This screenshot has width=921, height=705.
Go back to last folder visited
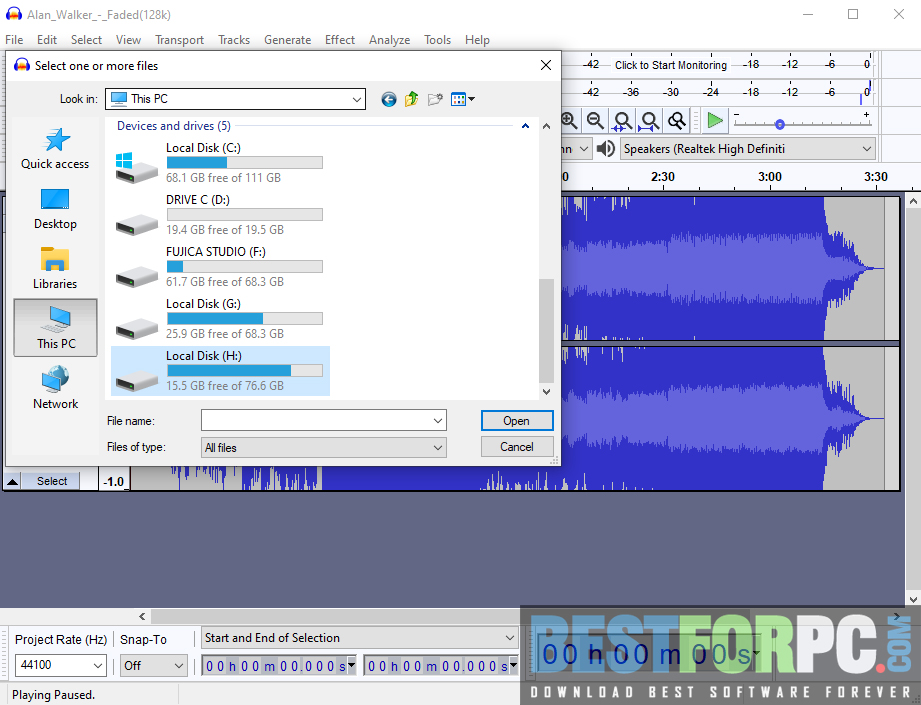pos(388,99)
